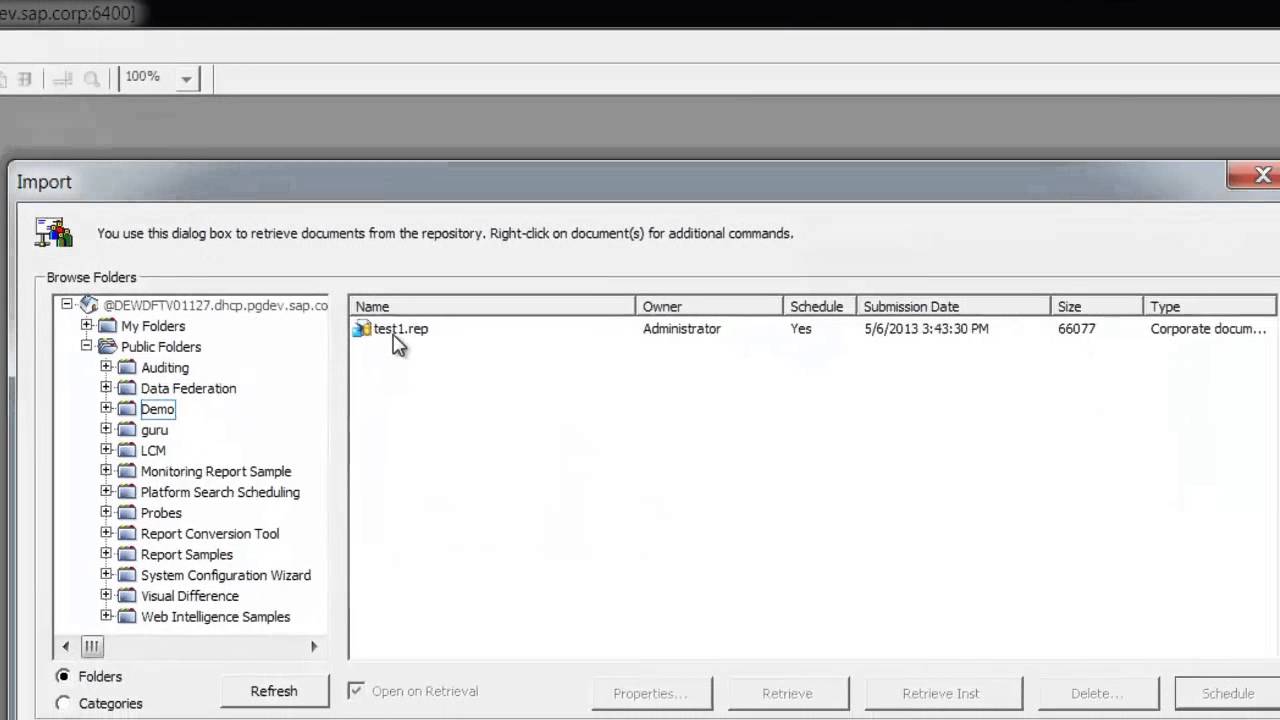Click the folder tree scrollbar right arrow
This screenshot has height=720, width=1280.
tap(314, 646)
